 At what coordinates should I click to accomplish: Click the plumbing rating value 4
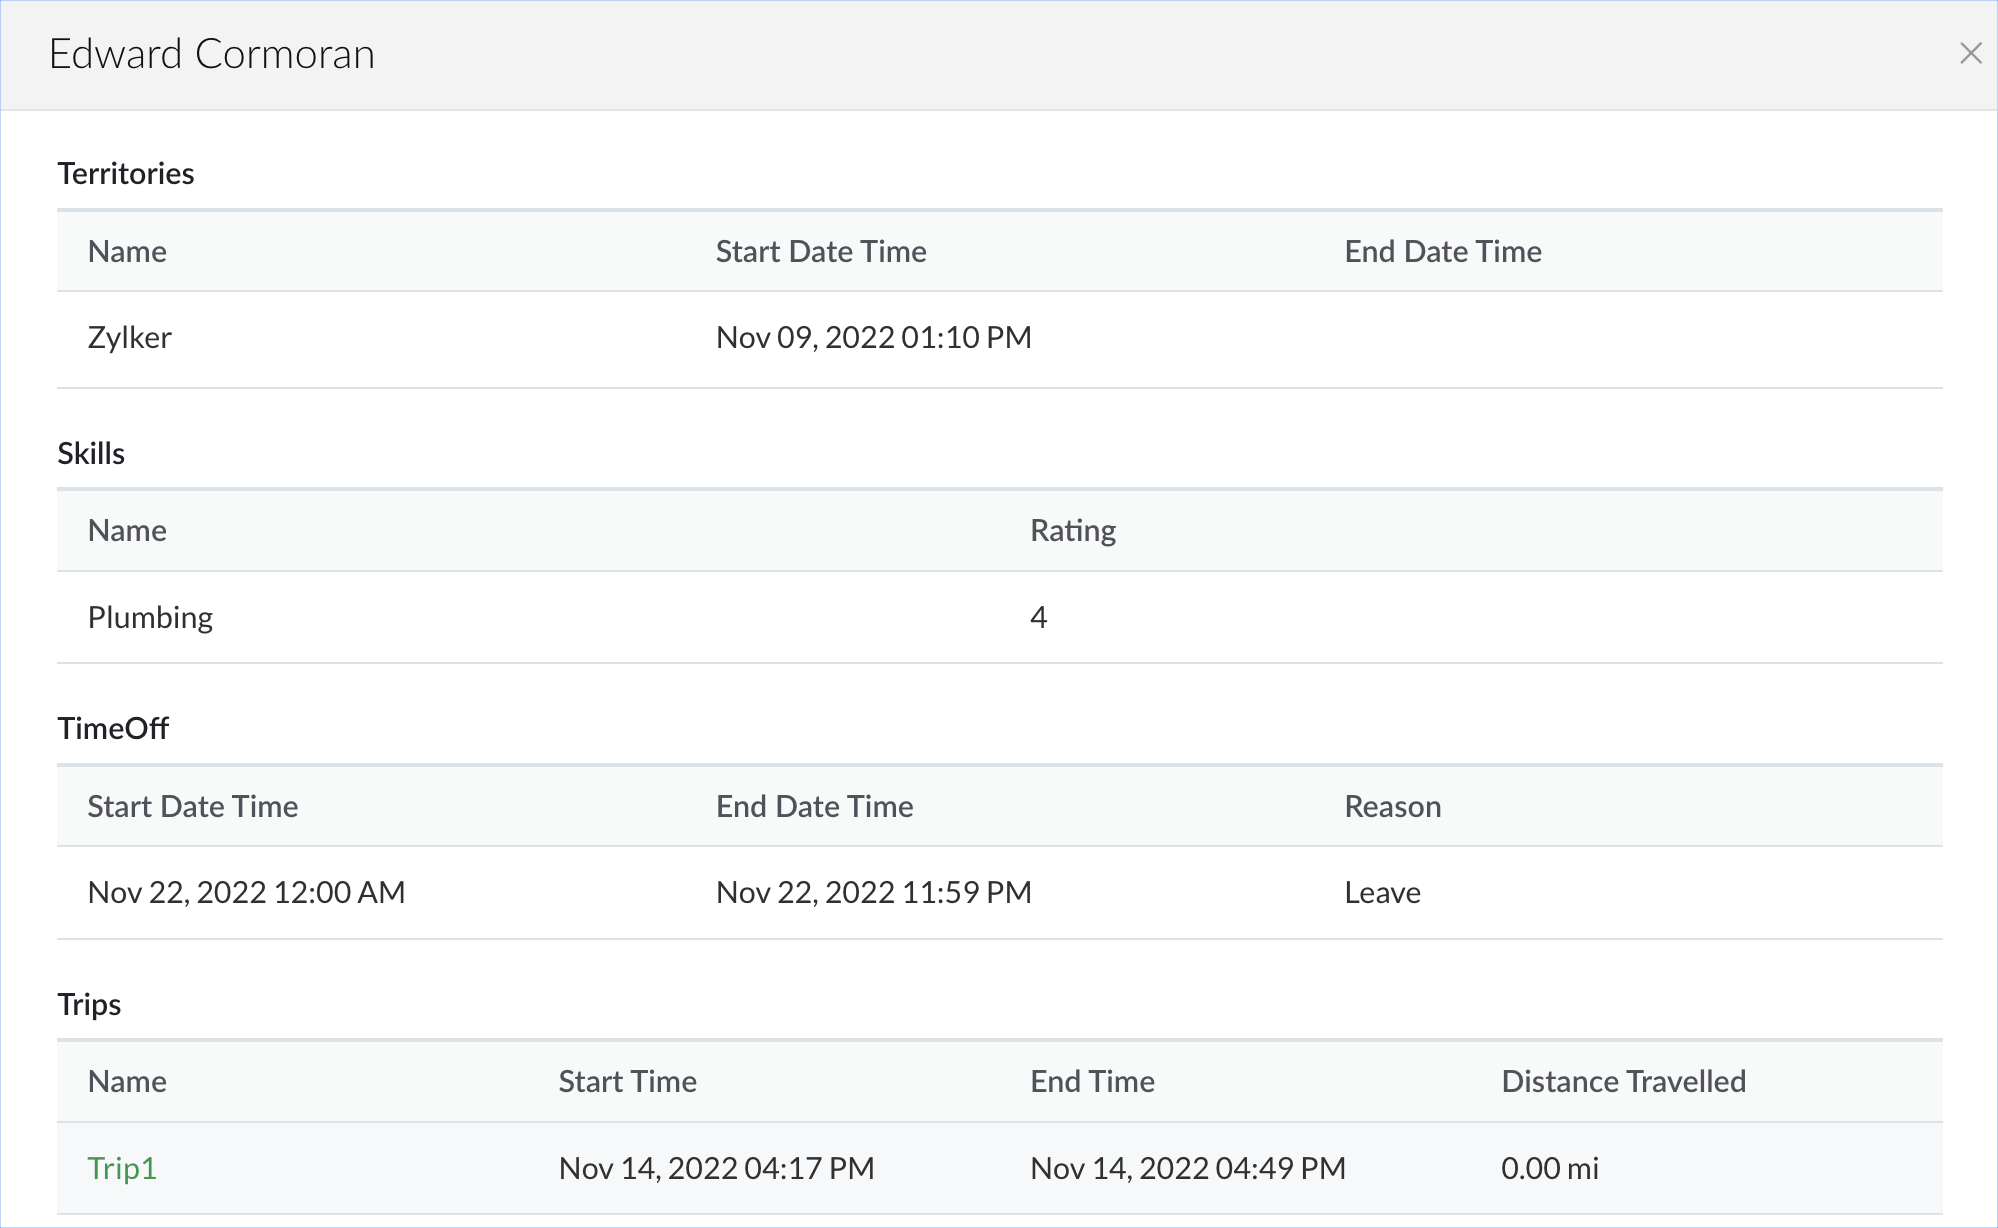1038,618
